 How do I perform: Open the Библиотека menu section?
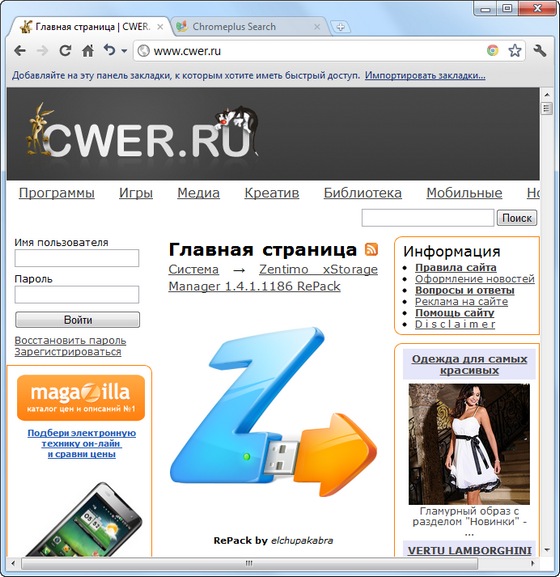[362, 193]
